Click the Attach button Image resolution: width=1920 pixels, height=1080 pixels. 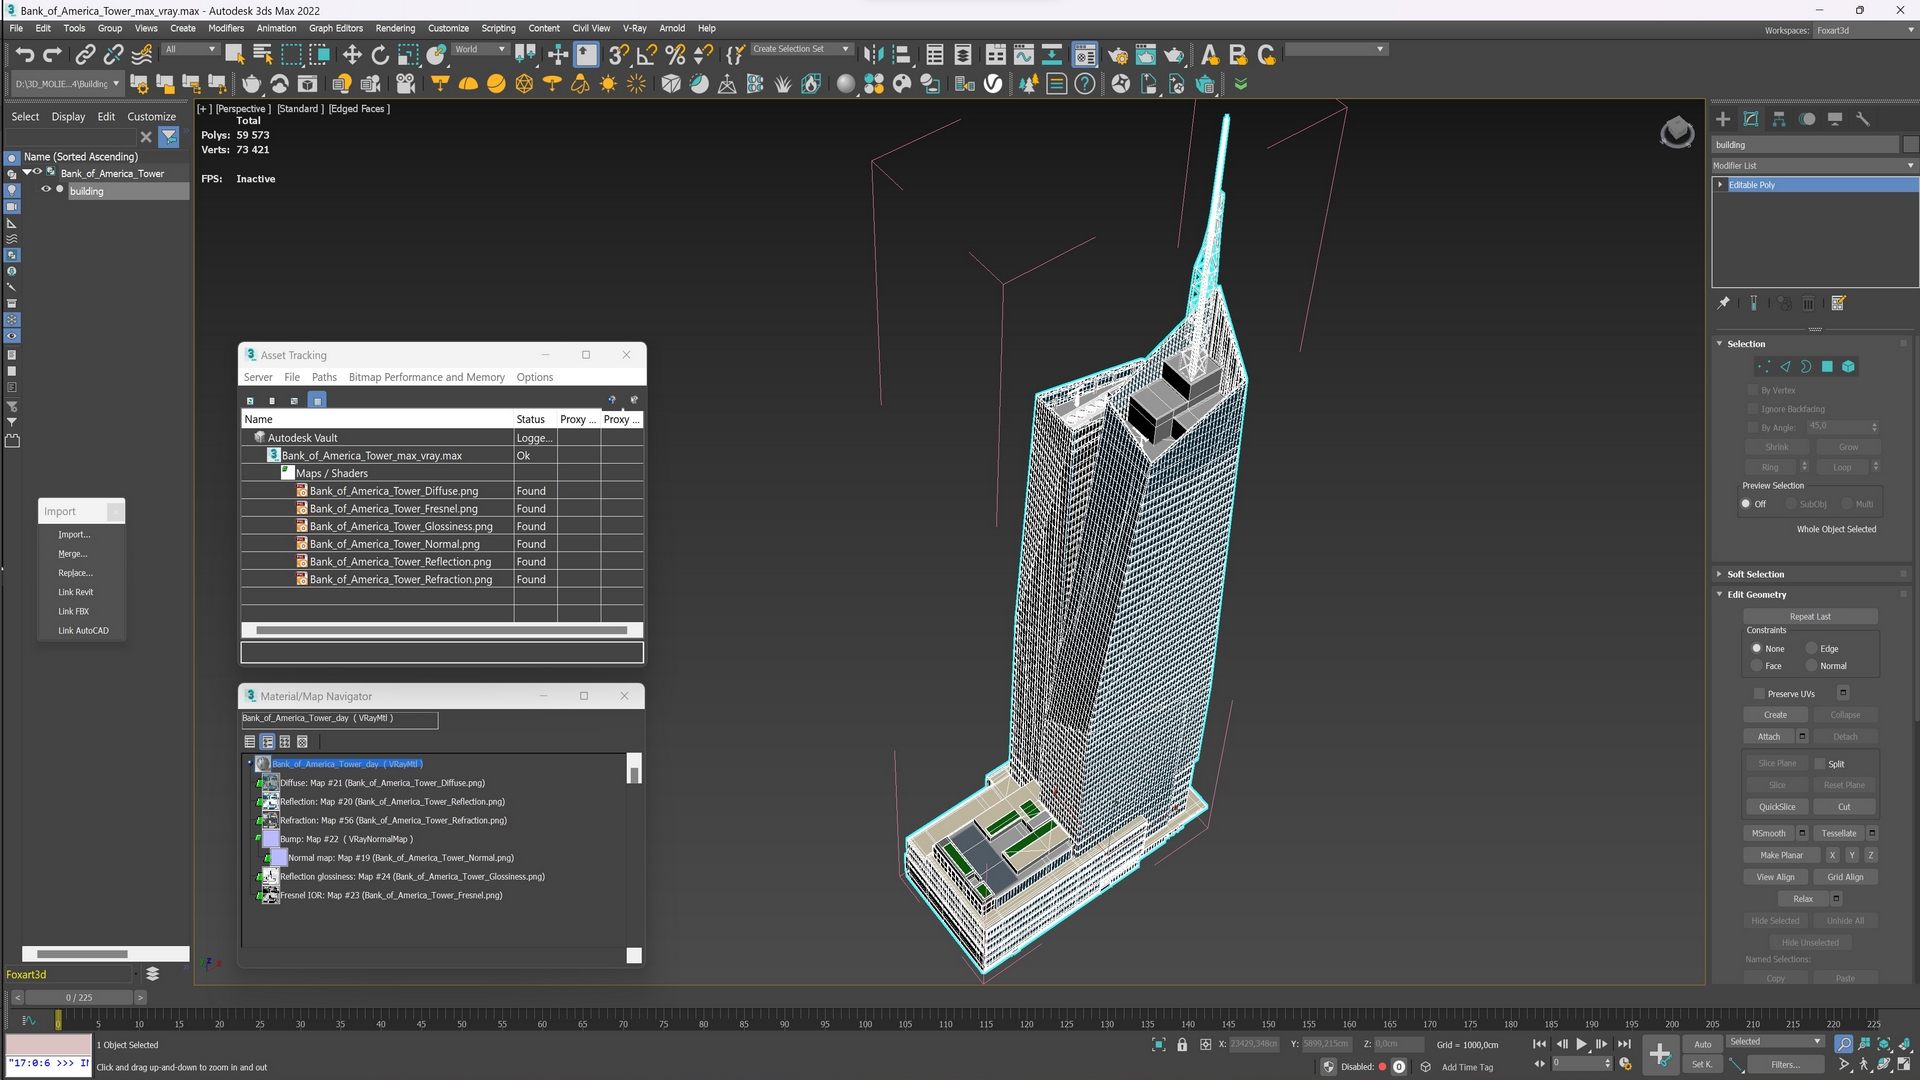click(x=1769, y=737)
